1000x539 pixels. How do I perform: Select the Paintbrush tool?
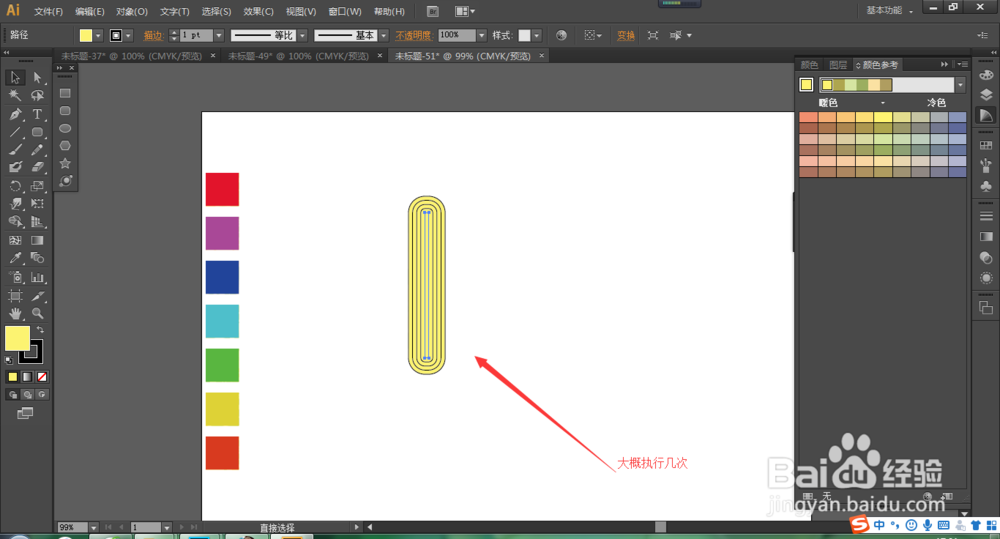pyautogui.click(x=15, y=150)
